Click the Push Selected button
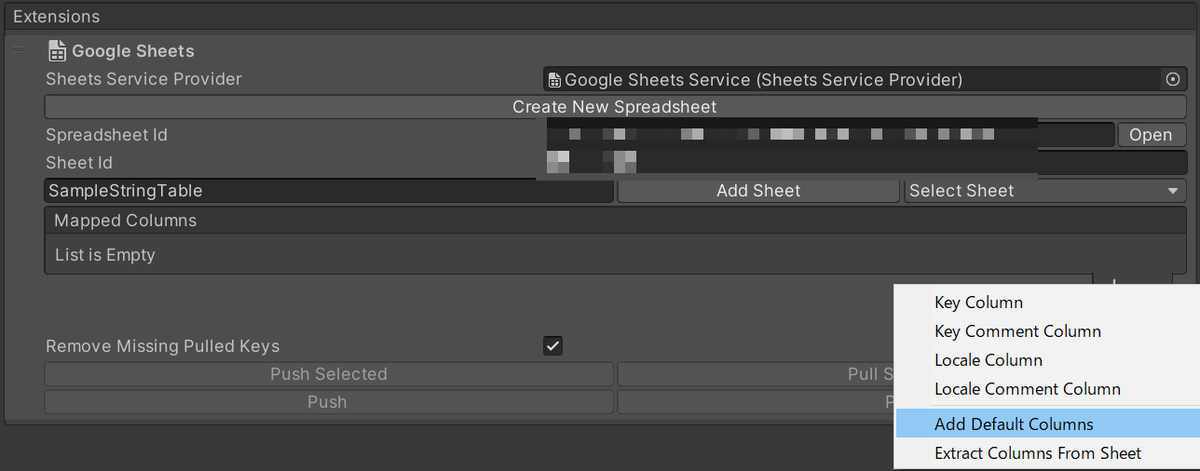Screen dimensions: 1200x471 pyautogui.click(x=329, y=374)
